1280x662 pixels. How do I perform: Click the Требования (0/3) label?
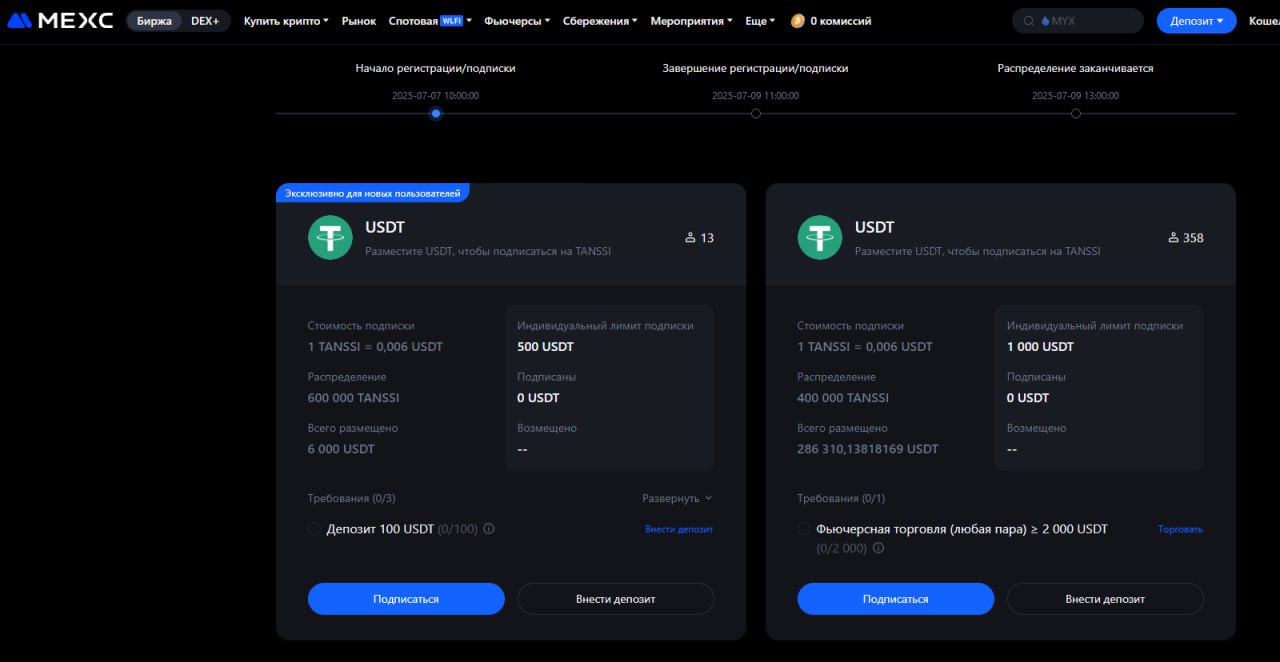[352, 498]
